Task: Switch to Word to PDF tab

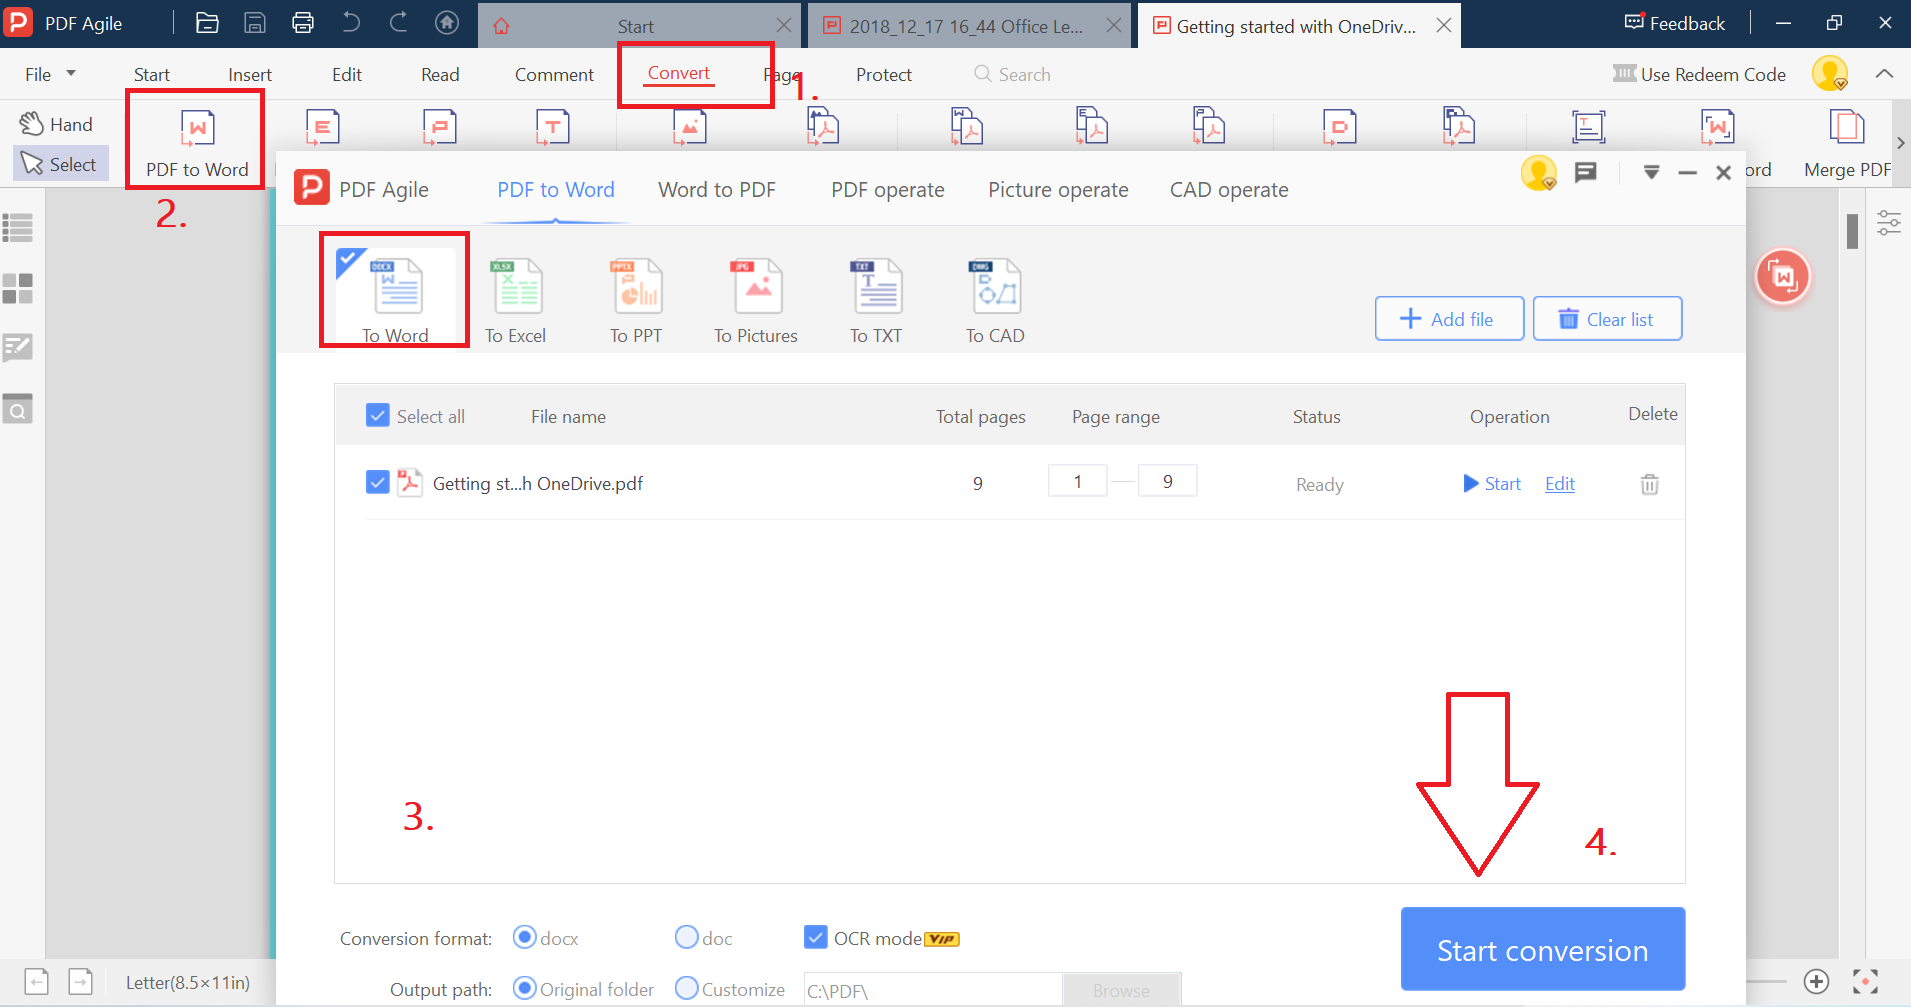Action: (717, 190)
